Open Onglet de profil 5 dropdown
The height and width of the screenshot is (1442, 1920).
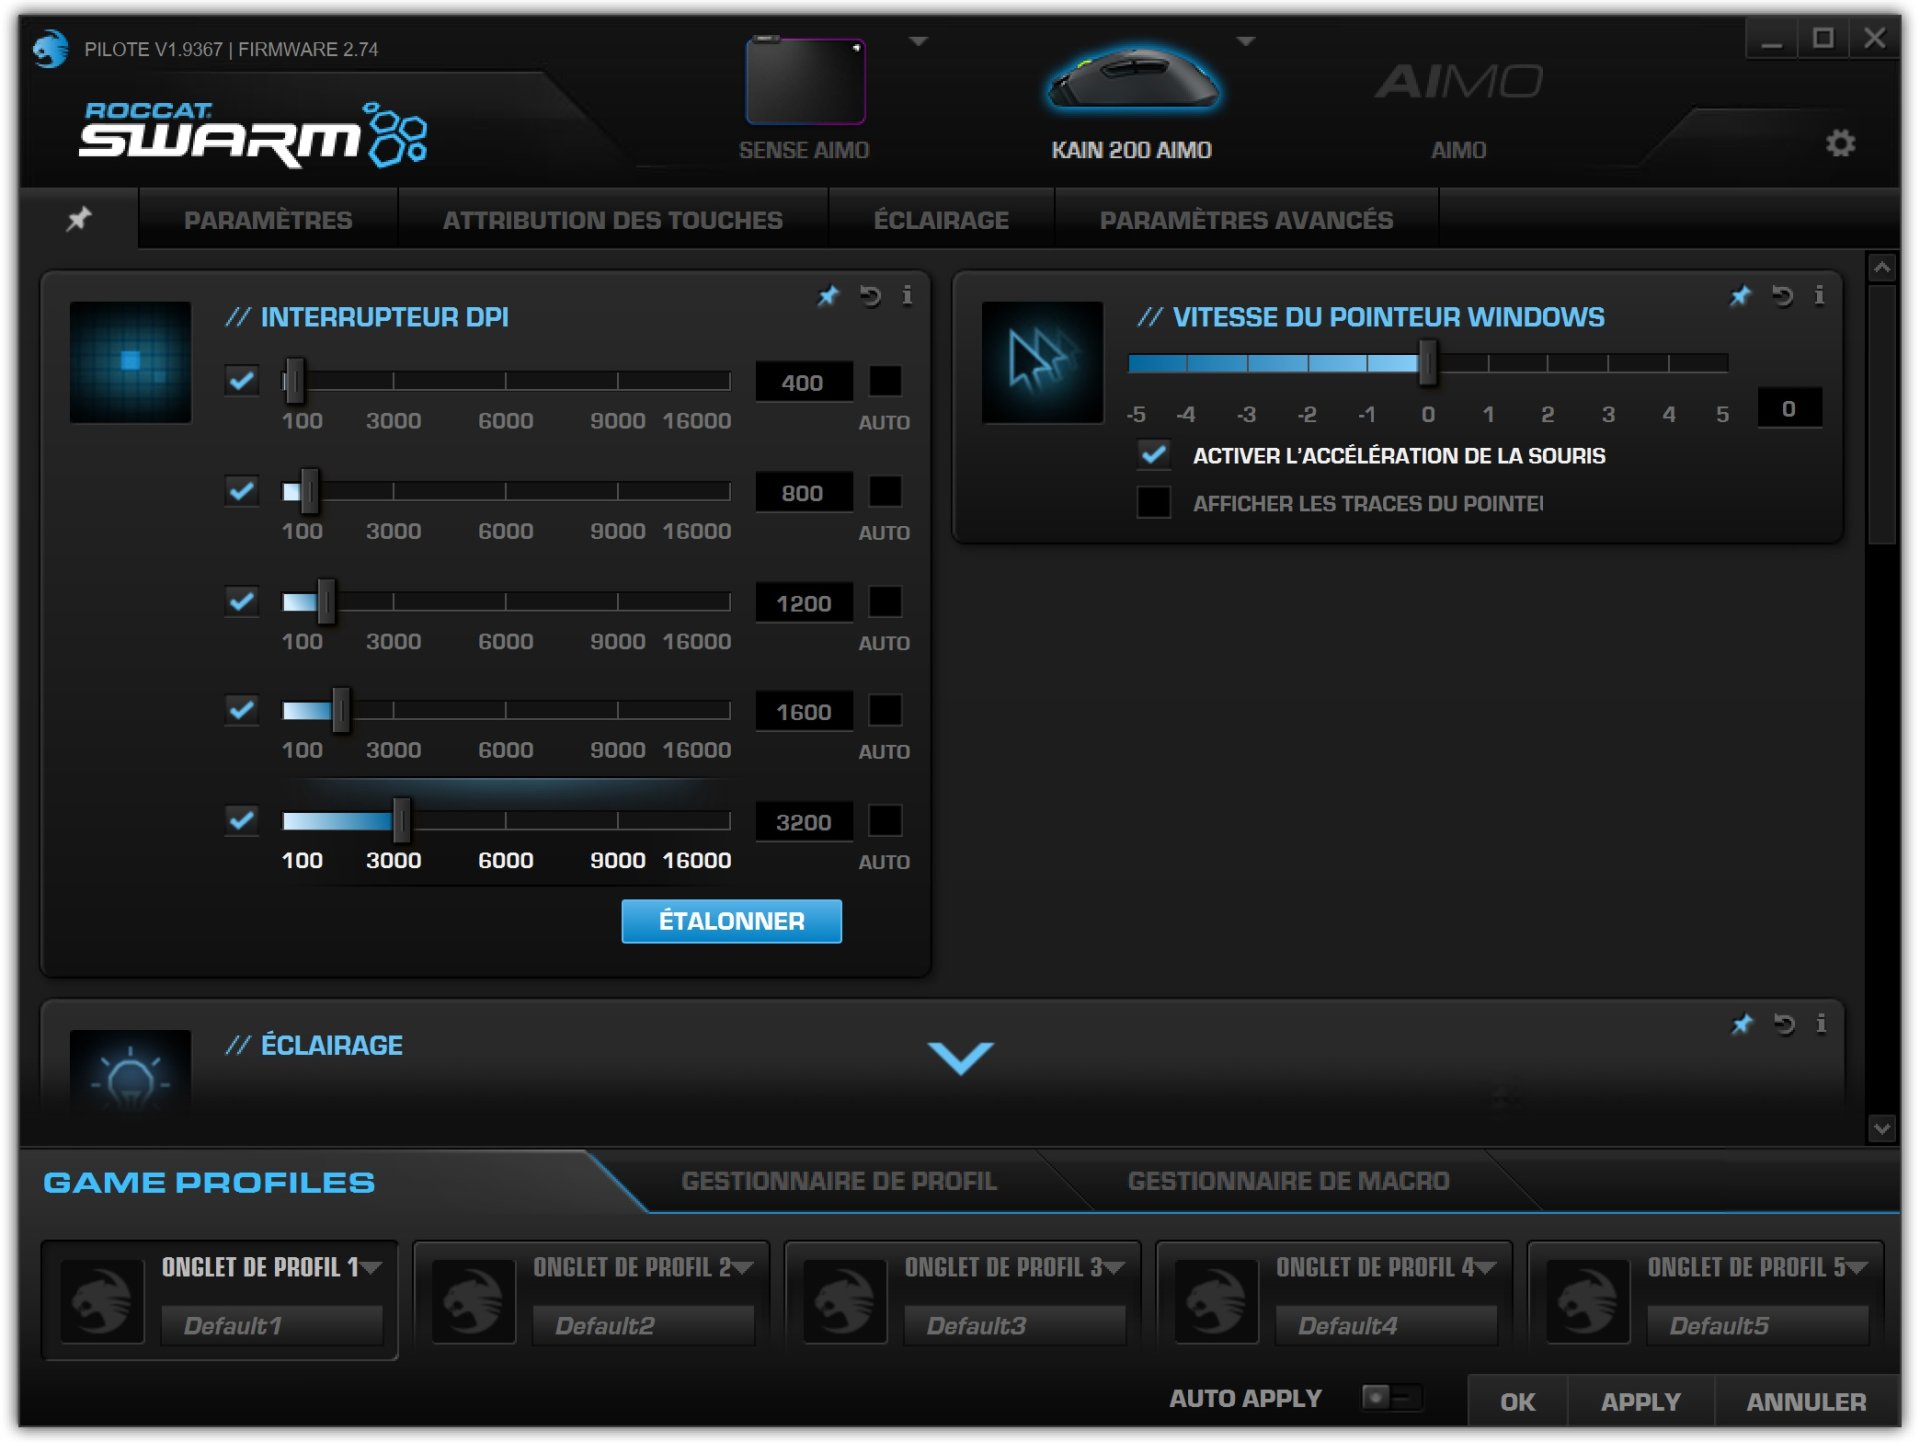click(x=1858, y=1268)
